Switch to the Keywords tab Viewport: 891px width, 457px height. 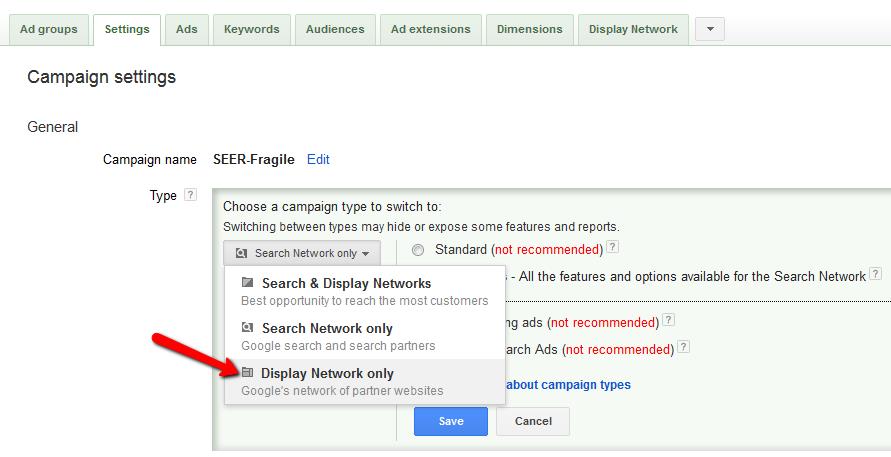[251, 30]
